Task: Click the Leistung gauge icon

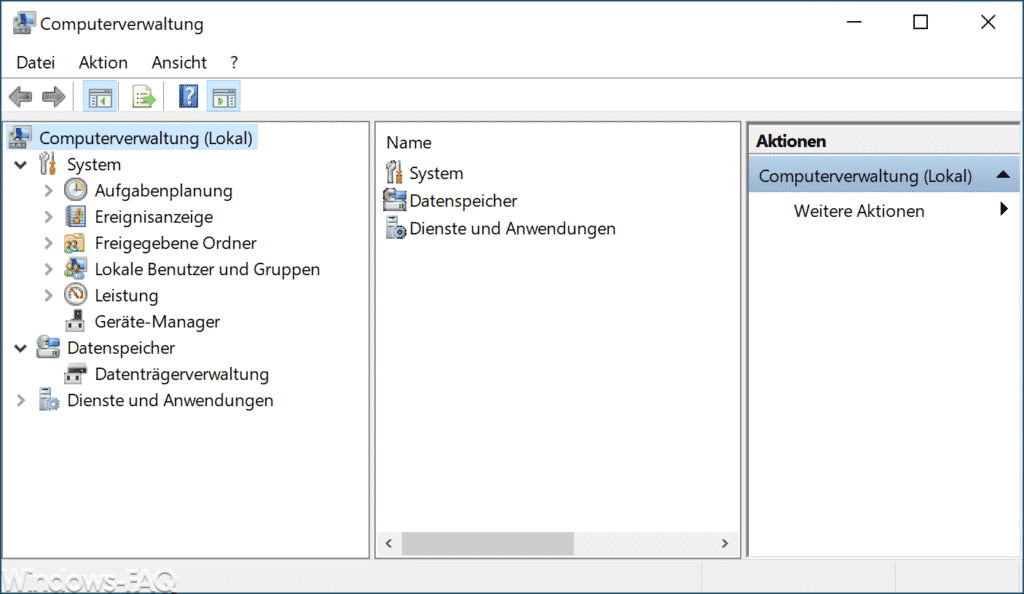Action: (x=75, y=294)
